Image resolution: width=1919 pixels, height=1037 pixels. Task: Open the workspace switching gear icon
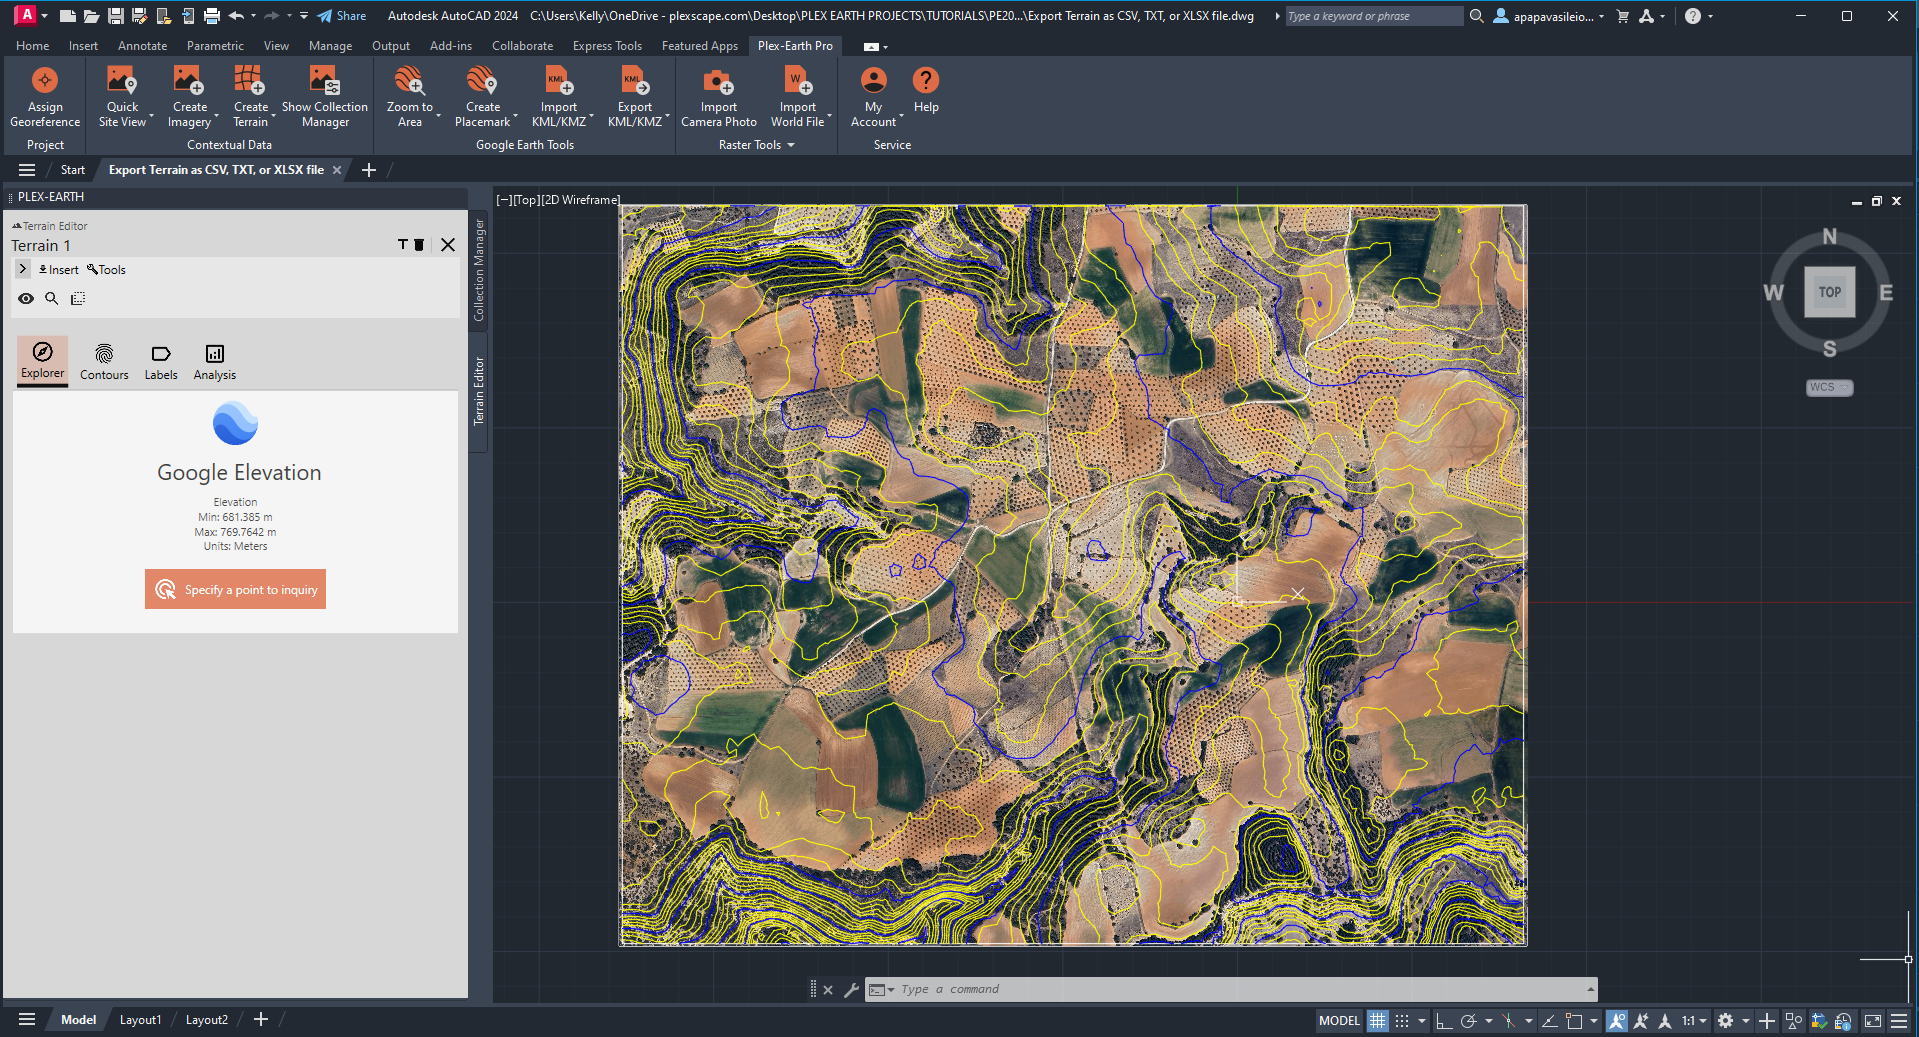coord(1725,1021)
